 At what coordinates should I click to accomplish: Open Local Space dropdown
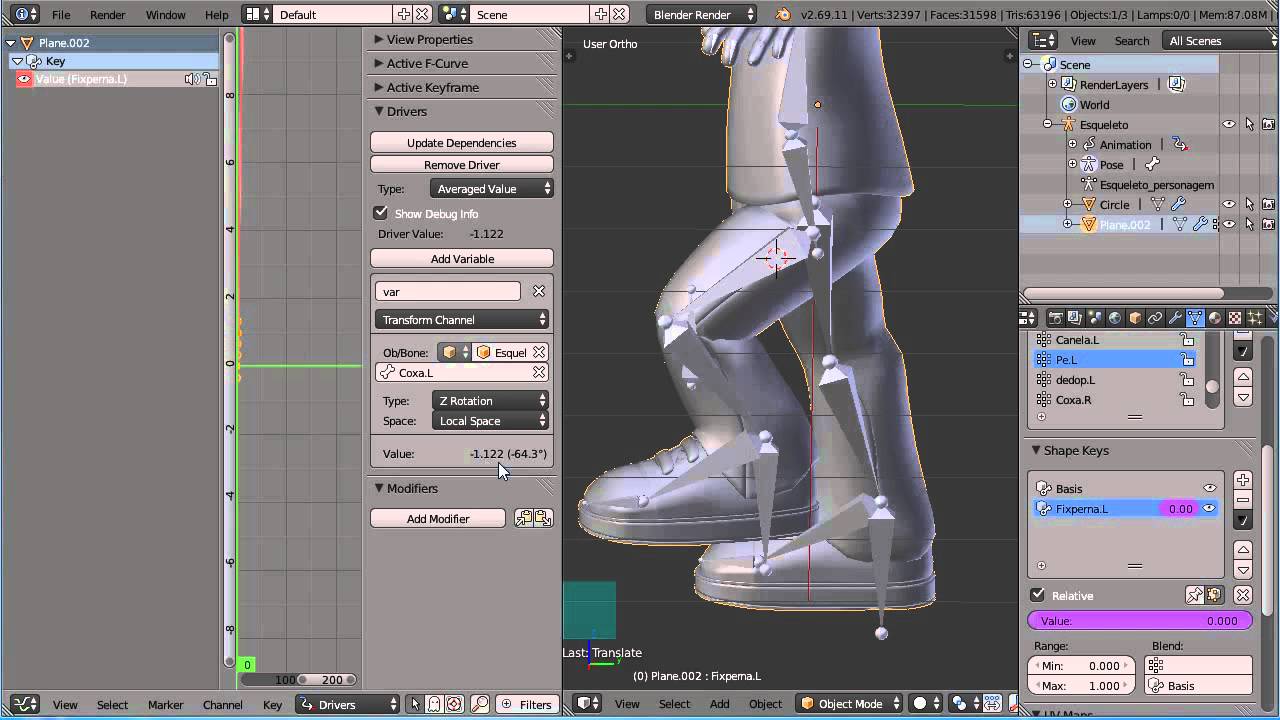(x=490, y=421)
